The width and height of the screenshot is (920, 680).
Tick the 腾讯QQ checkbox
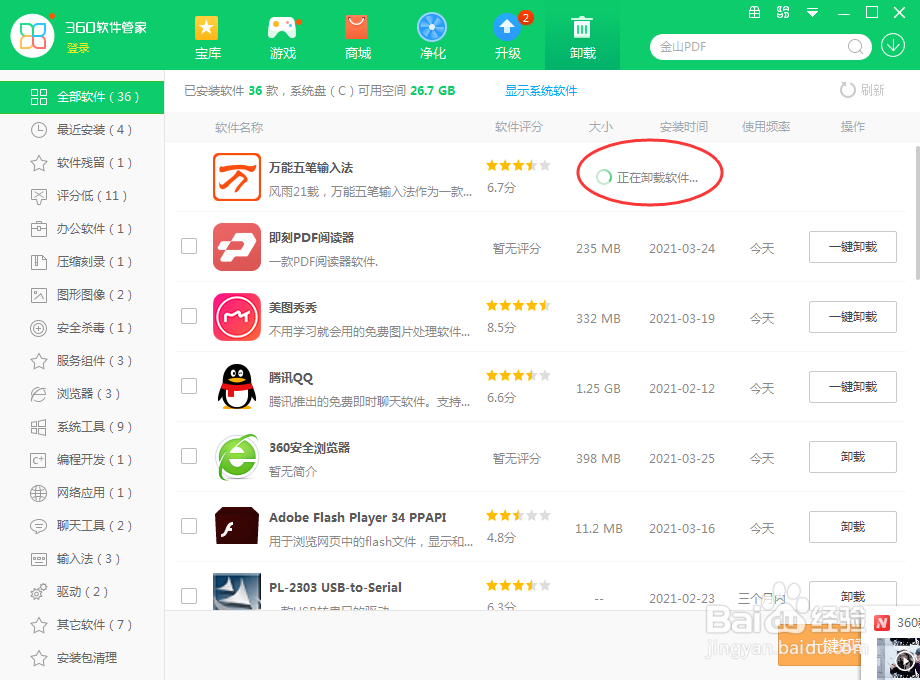point(189,387)
